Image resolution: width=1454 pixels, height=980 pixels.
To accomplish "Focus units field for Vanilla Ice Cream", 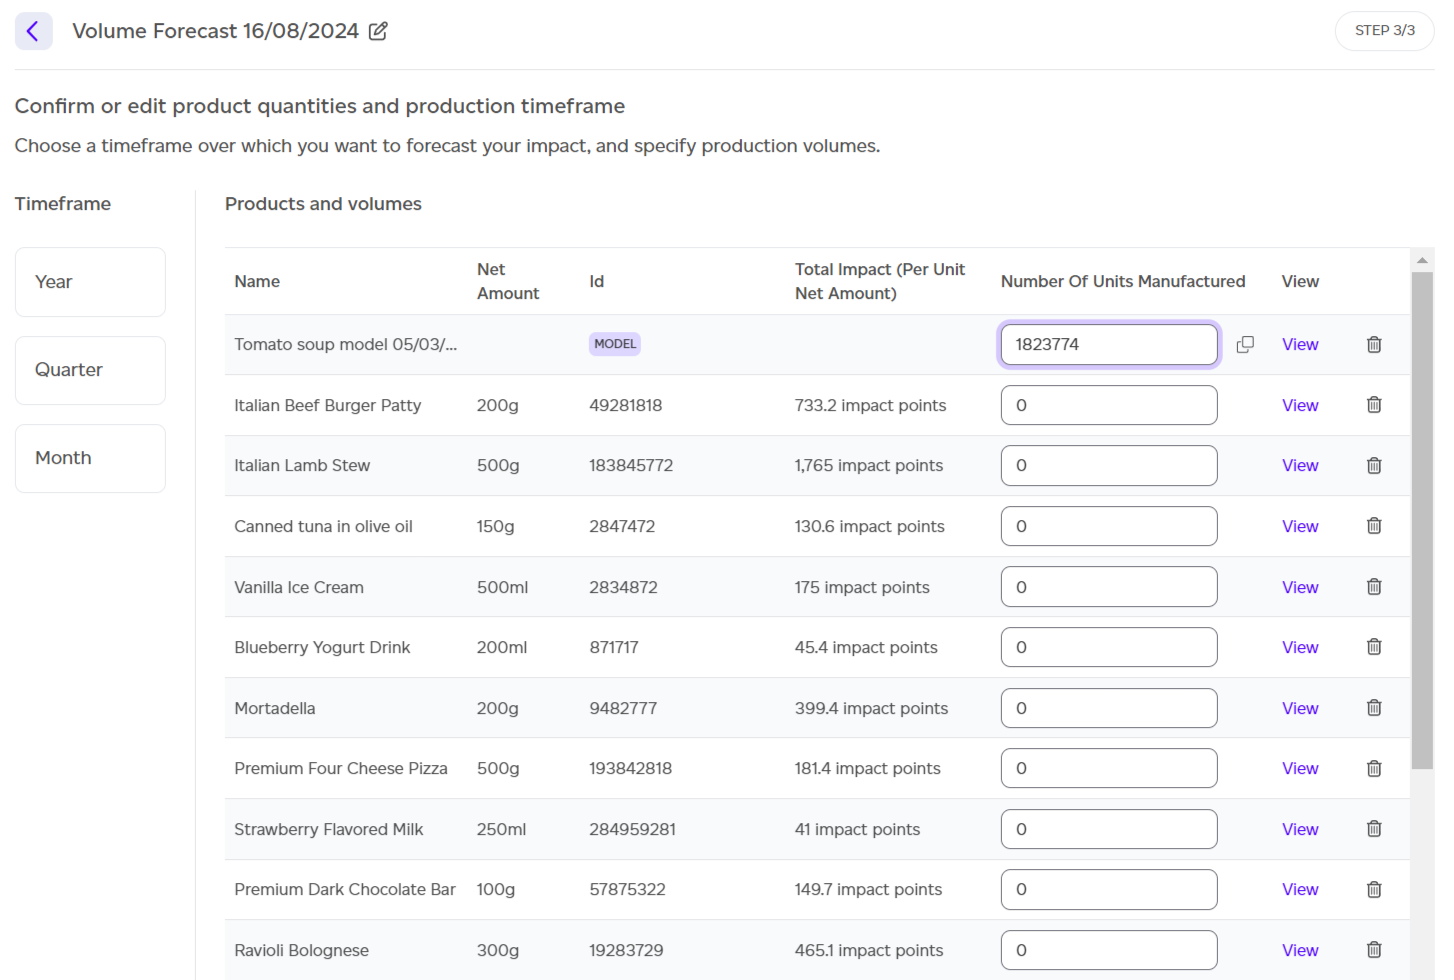I will (x=1109, y=587).
